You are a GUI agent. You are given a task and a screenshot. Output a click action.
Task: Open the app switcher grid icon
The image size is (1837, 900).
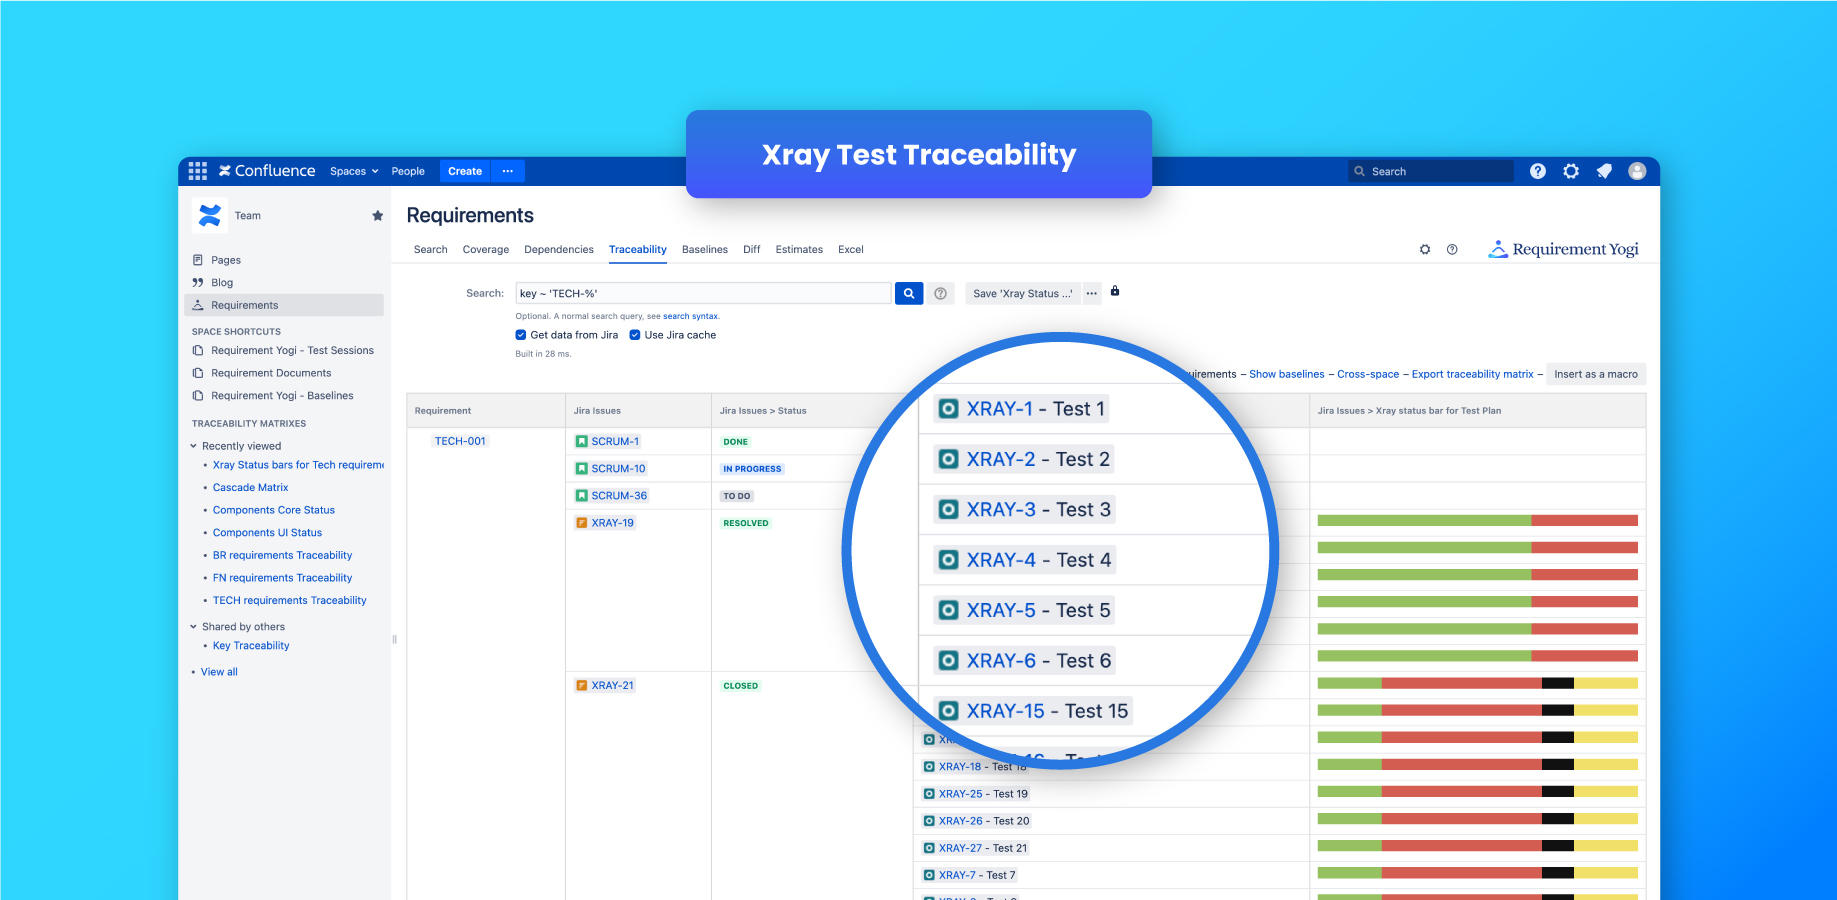(198, 171)
